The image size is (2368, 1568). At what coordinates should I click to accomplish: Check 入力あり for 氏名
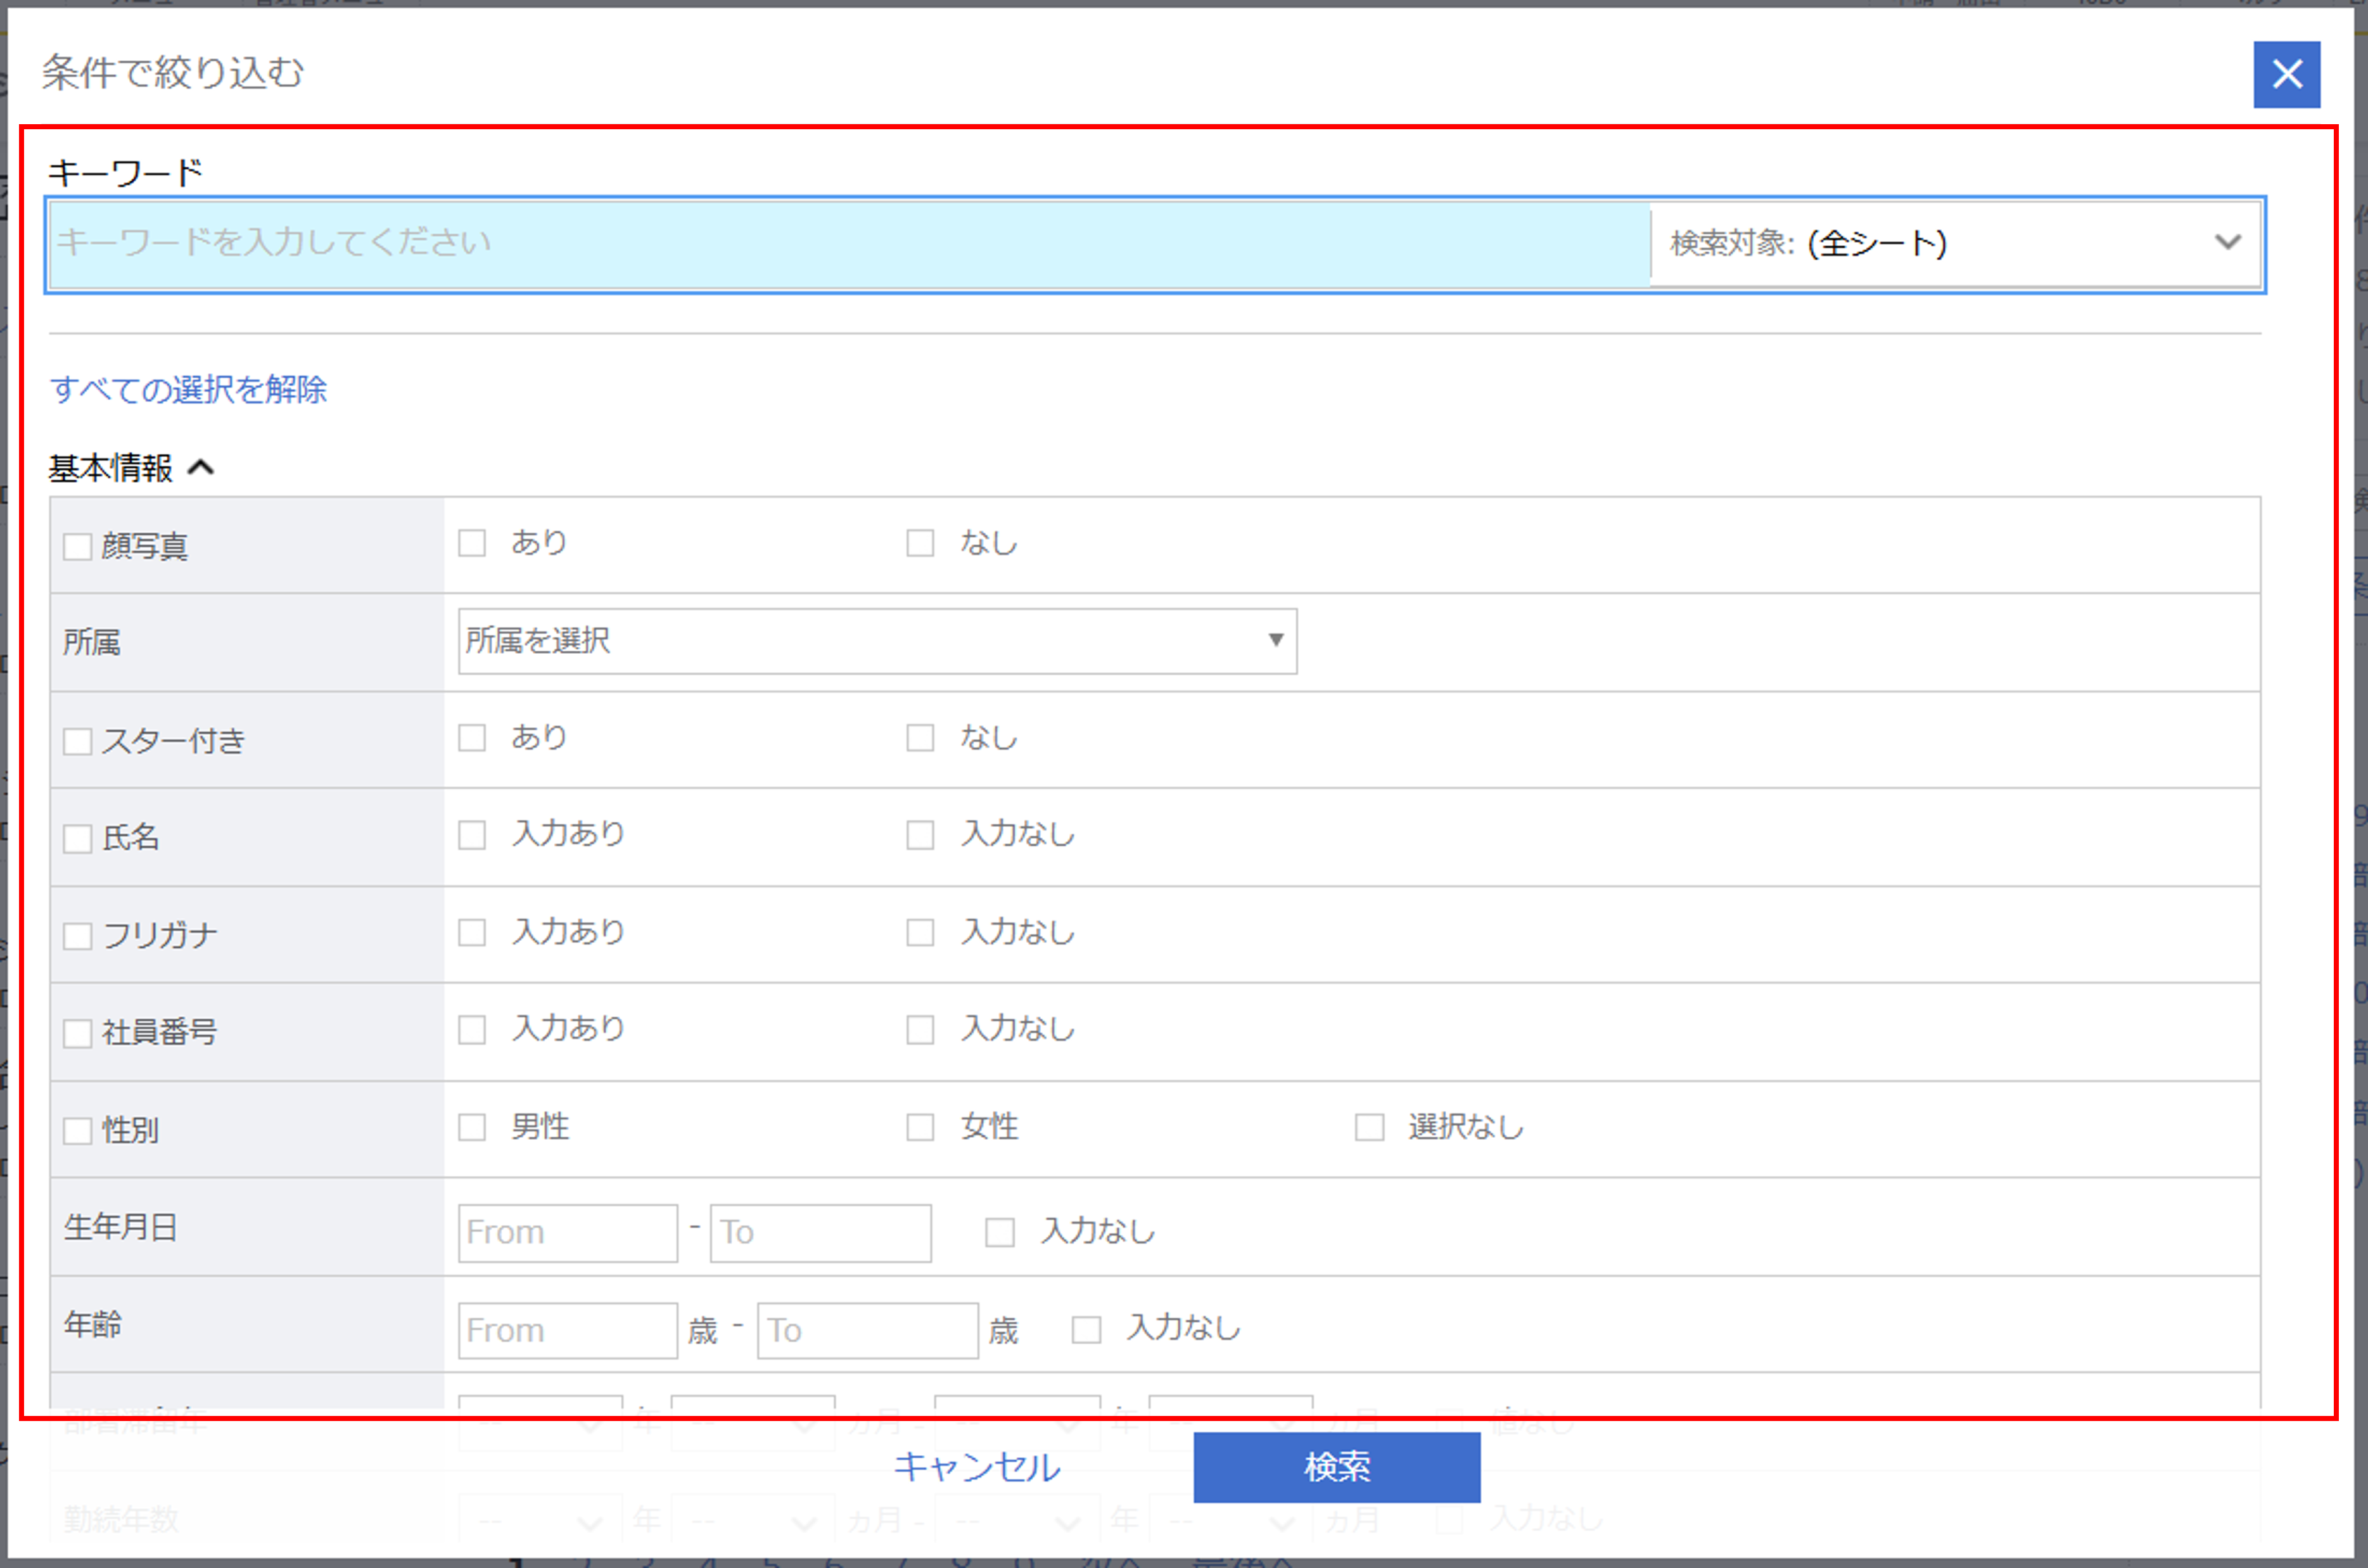click(x=471, y=834)
